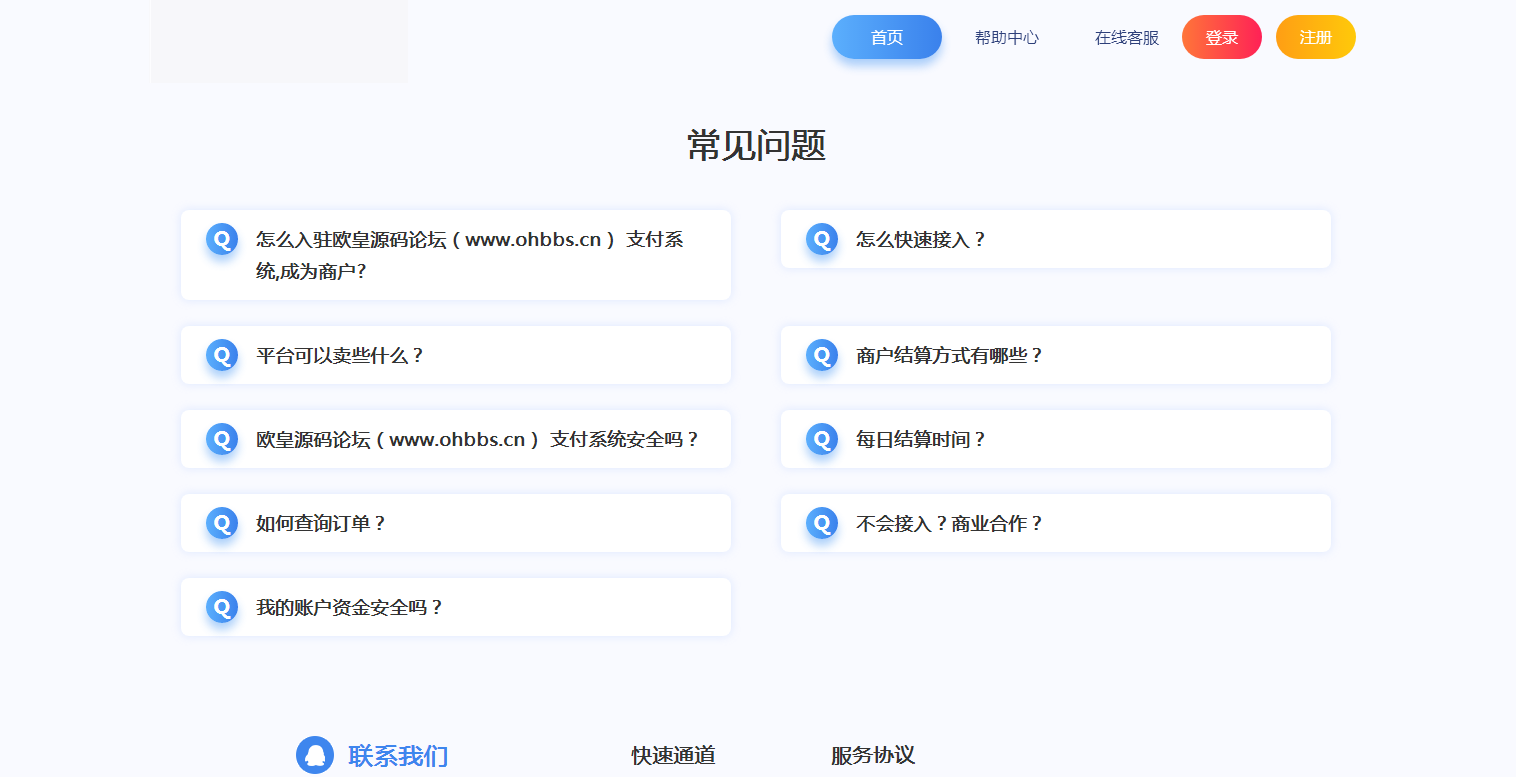
Task: Click the Q icon beside 不会接入？商业合作 question
Action: pos(821,522)
